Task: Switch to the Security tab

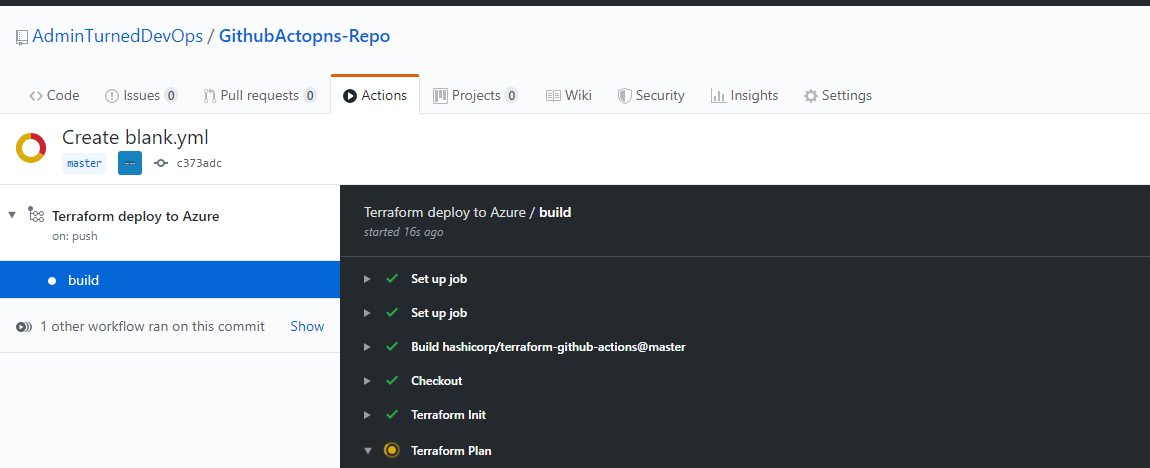Action: click(x=651, y=95)
